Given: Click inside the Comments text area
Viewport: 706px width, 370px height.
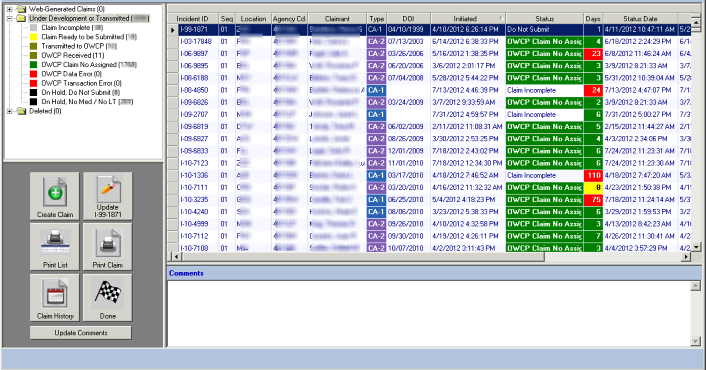Looking at the screenshot, I should [429, 313].
